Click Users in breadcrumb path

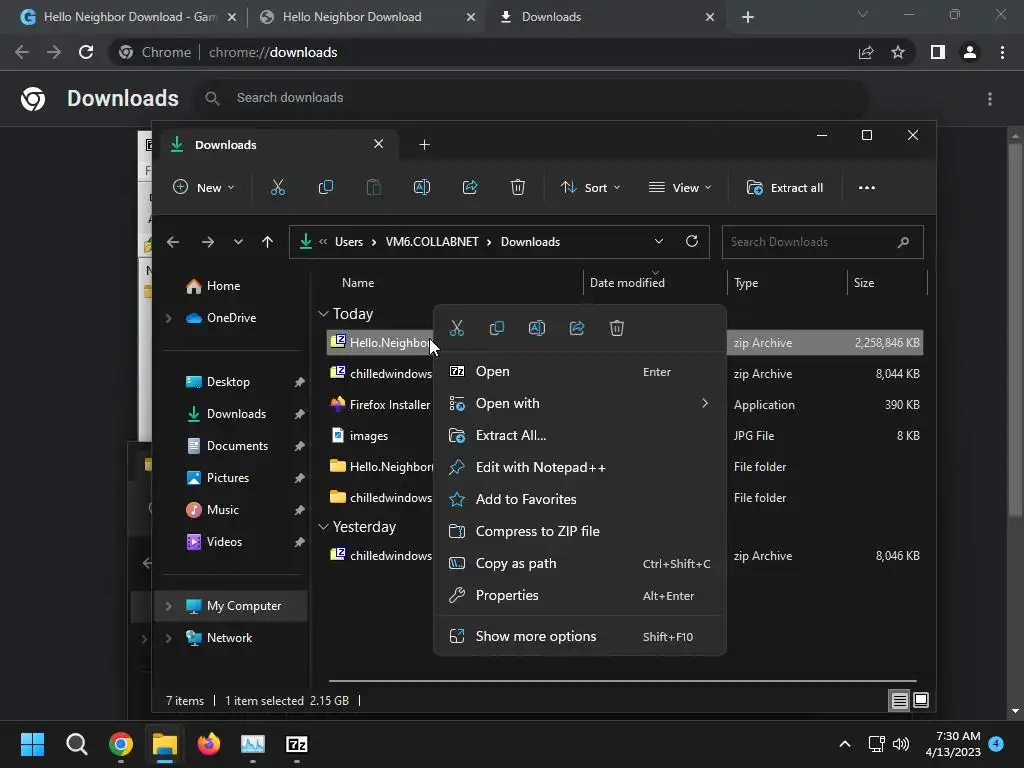pyautogui.click(x=349, y=242)
